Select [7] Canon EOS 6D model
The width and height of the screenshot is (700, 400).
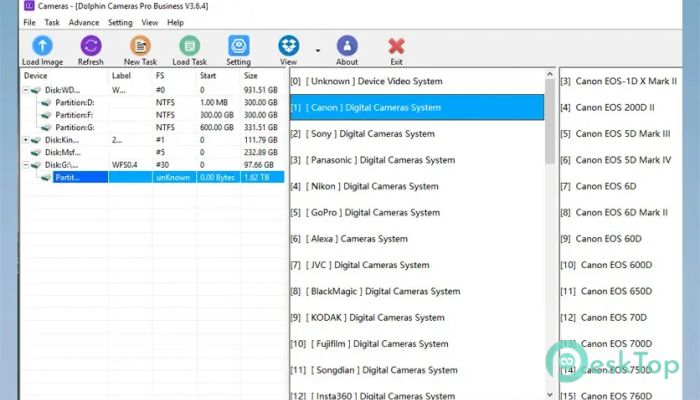point(621,187)
